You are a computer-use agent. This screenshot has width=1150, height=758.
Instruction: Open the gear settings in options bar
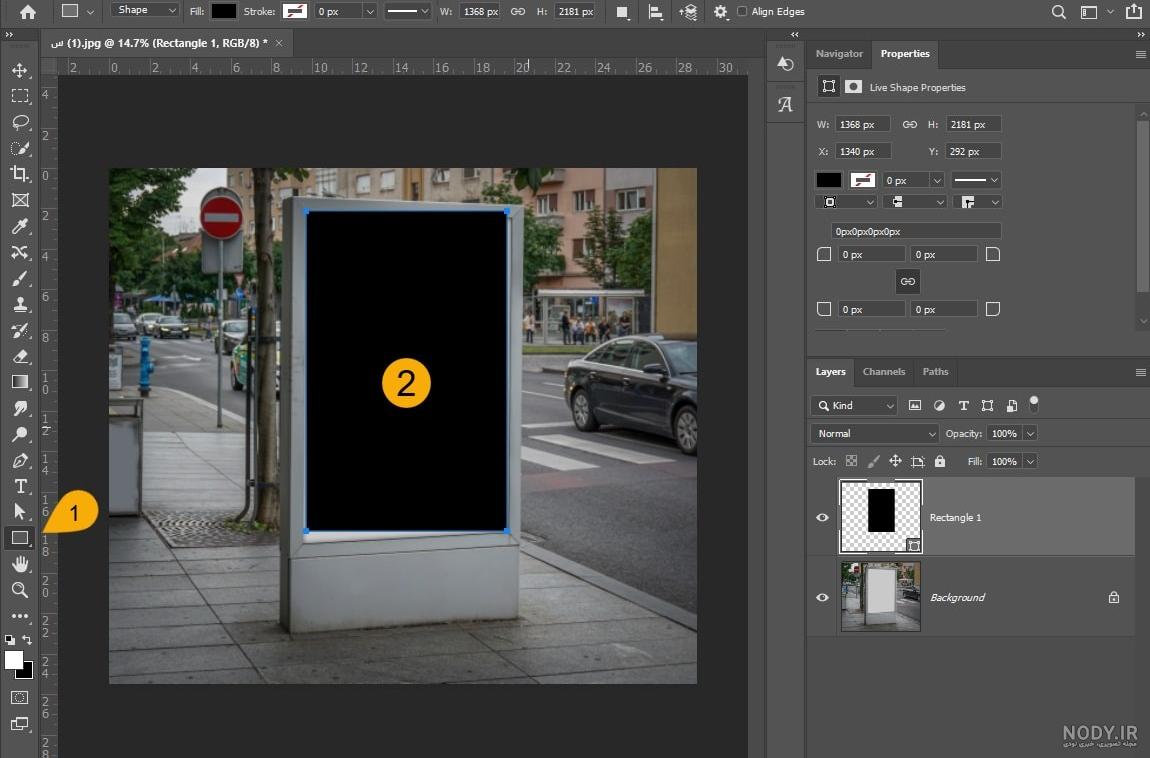pyautogui.click(x=720, y=12)
